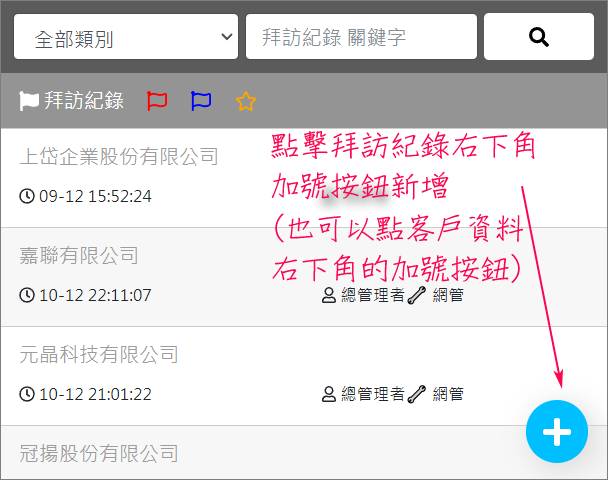Click the magnifier search button

(x=539, y=37)
